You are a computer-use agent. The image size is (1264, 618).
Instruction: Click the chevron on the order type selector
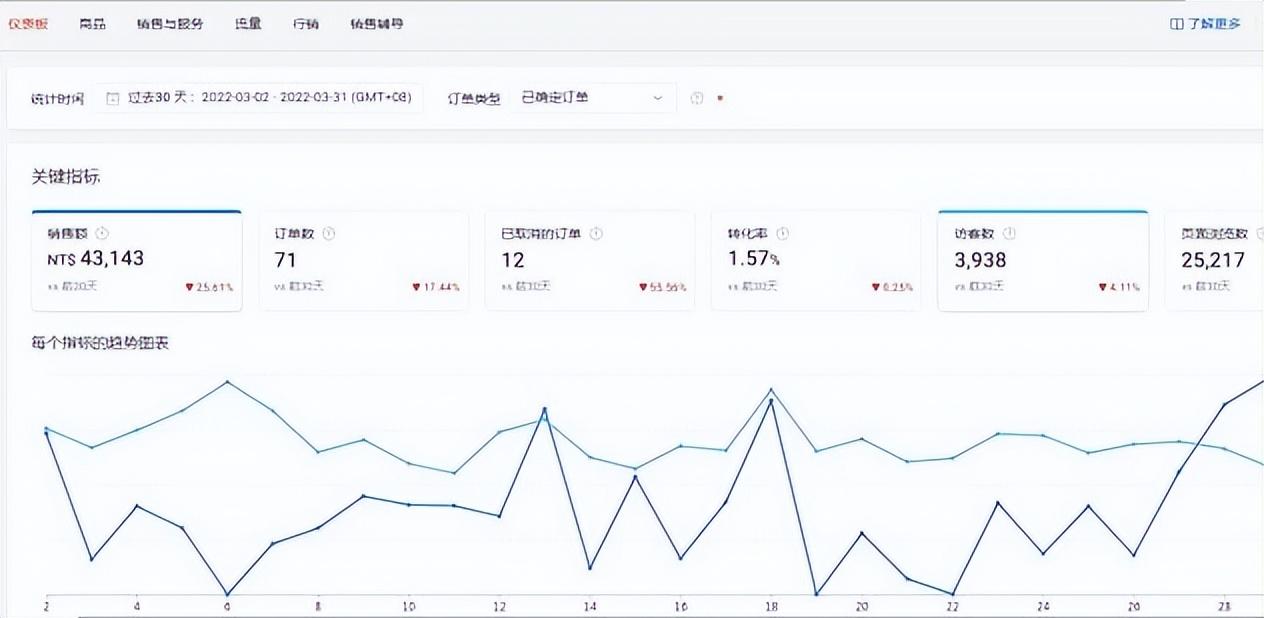coord(658,98)
